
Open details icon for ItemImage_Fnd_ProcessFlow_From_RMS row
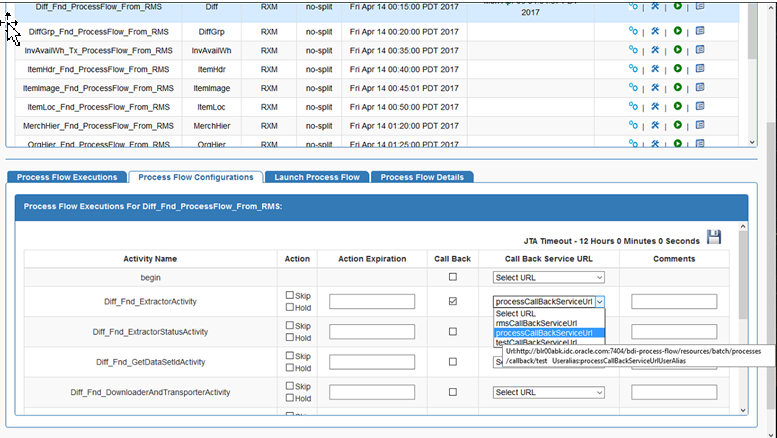pyautogui.click(x=700, y=87)
